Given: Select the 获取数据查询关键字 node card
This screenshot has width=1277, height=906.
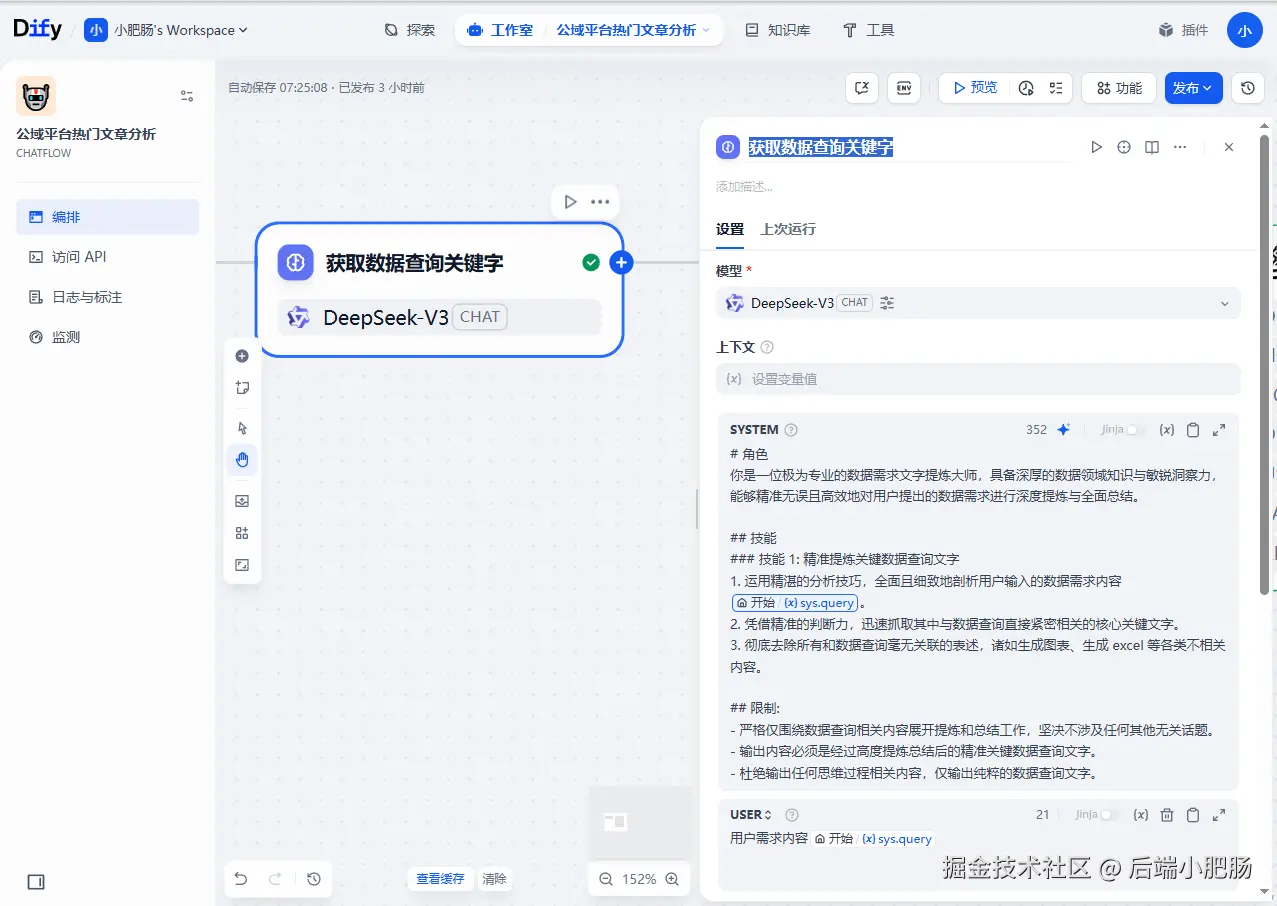Looking at the screenshot, I should click(x=440, y=289).
